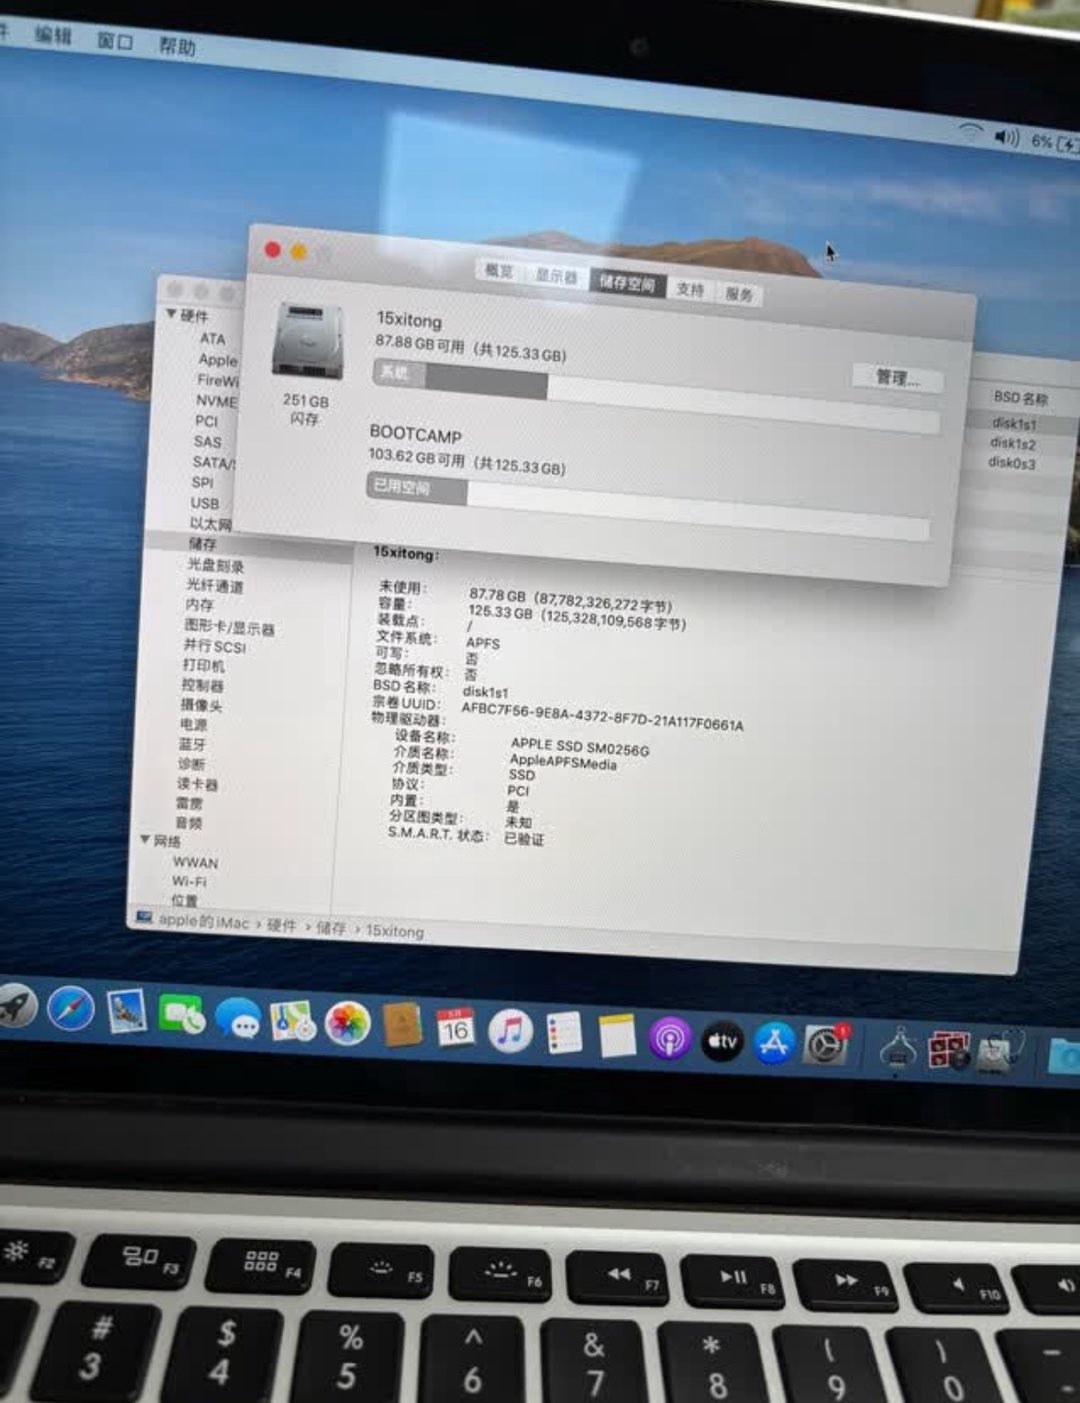Switch to the 服务 tab
The width and height of the screenshot is (1080, 1403).
[x=739, y=294]
